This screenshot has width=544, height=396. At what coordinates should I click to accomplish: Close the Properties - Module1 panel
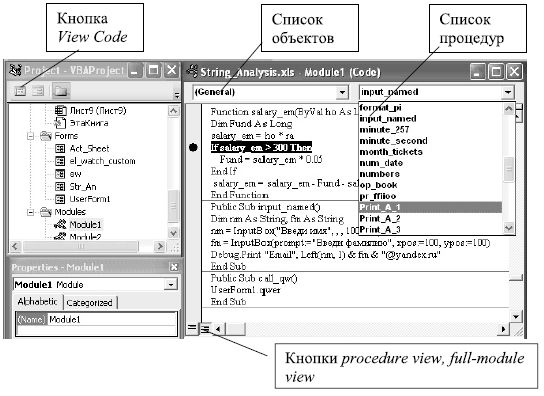click(174, 267)
